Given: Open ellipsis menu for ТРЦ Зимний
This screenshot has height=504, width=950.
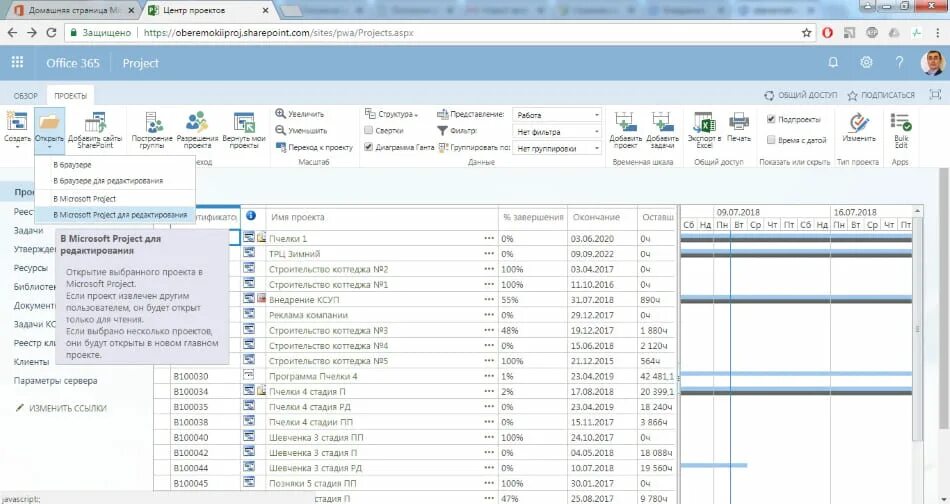Looking at the screenshot, I should click(x=489, y=254).
